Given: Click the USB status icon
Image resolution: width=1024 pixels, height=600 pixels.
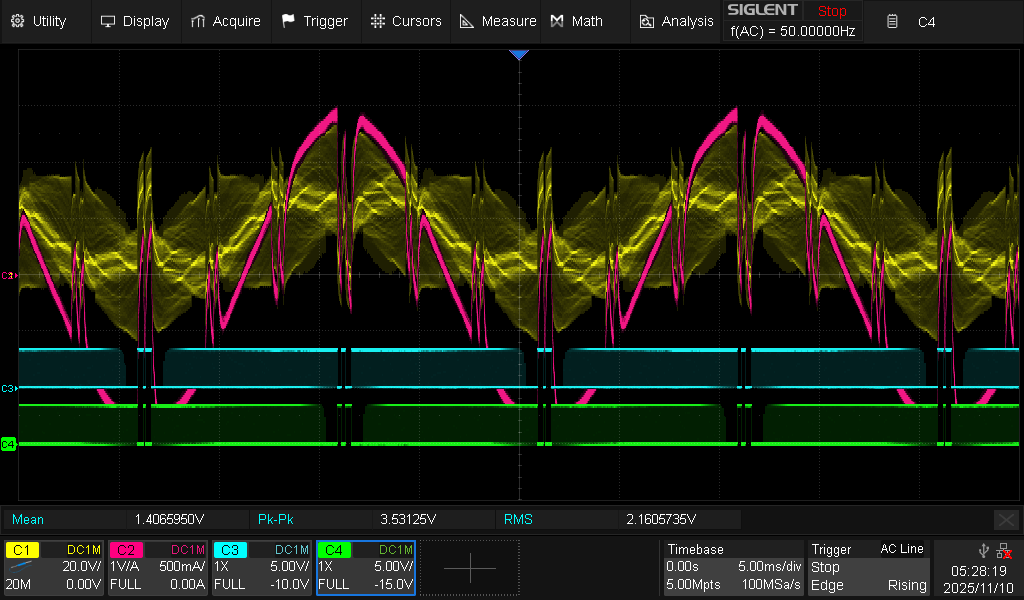Looking at the screenshot, I should tap(985, 550).
